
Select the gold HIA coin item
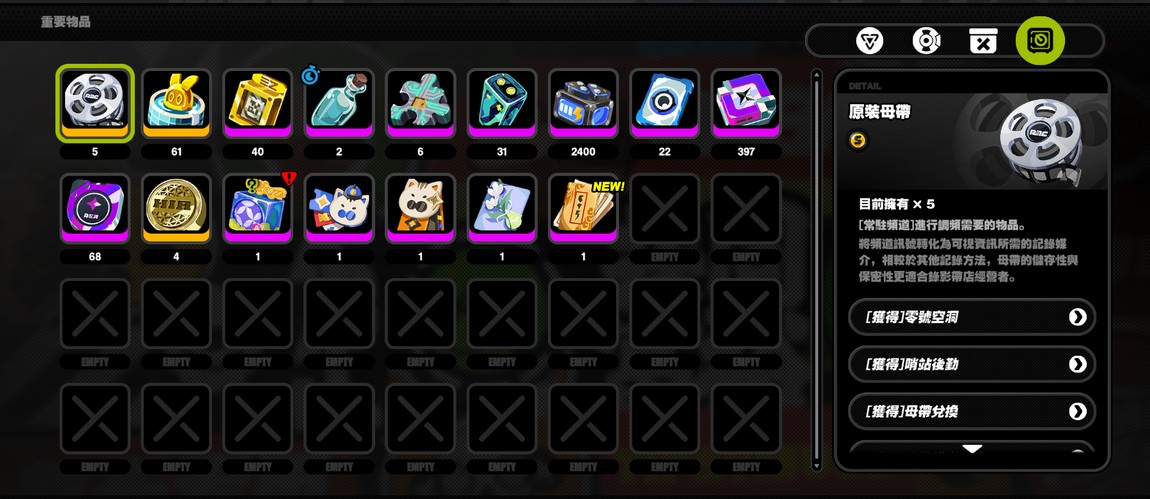(x=176, y=208)
